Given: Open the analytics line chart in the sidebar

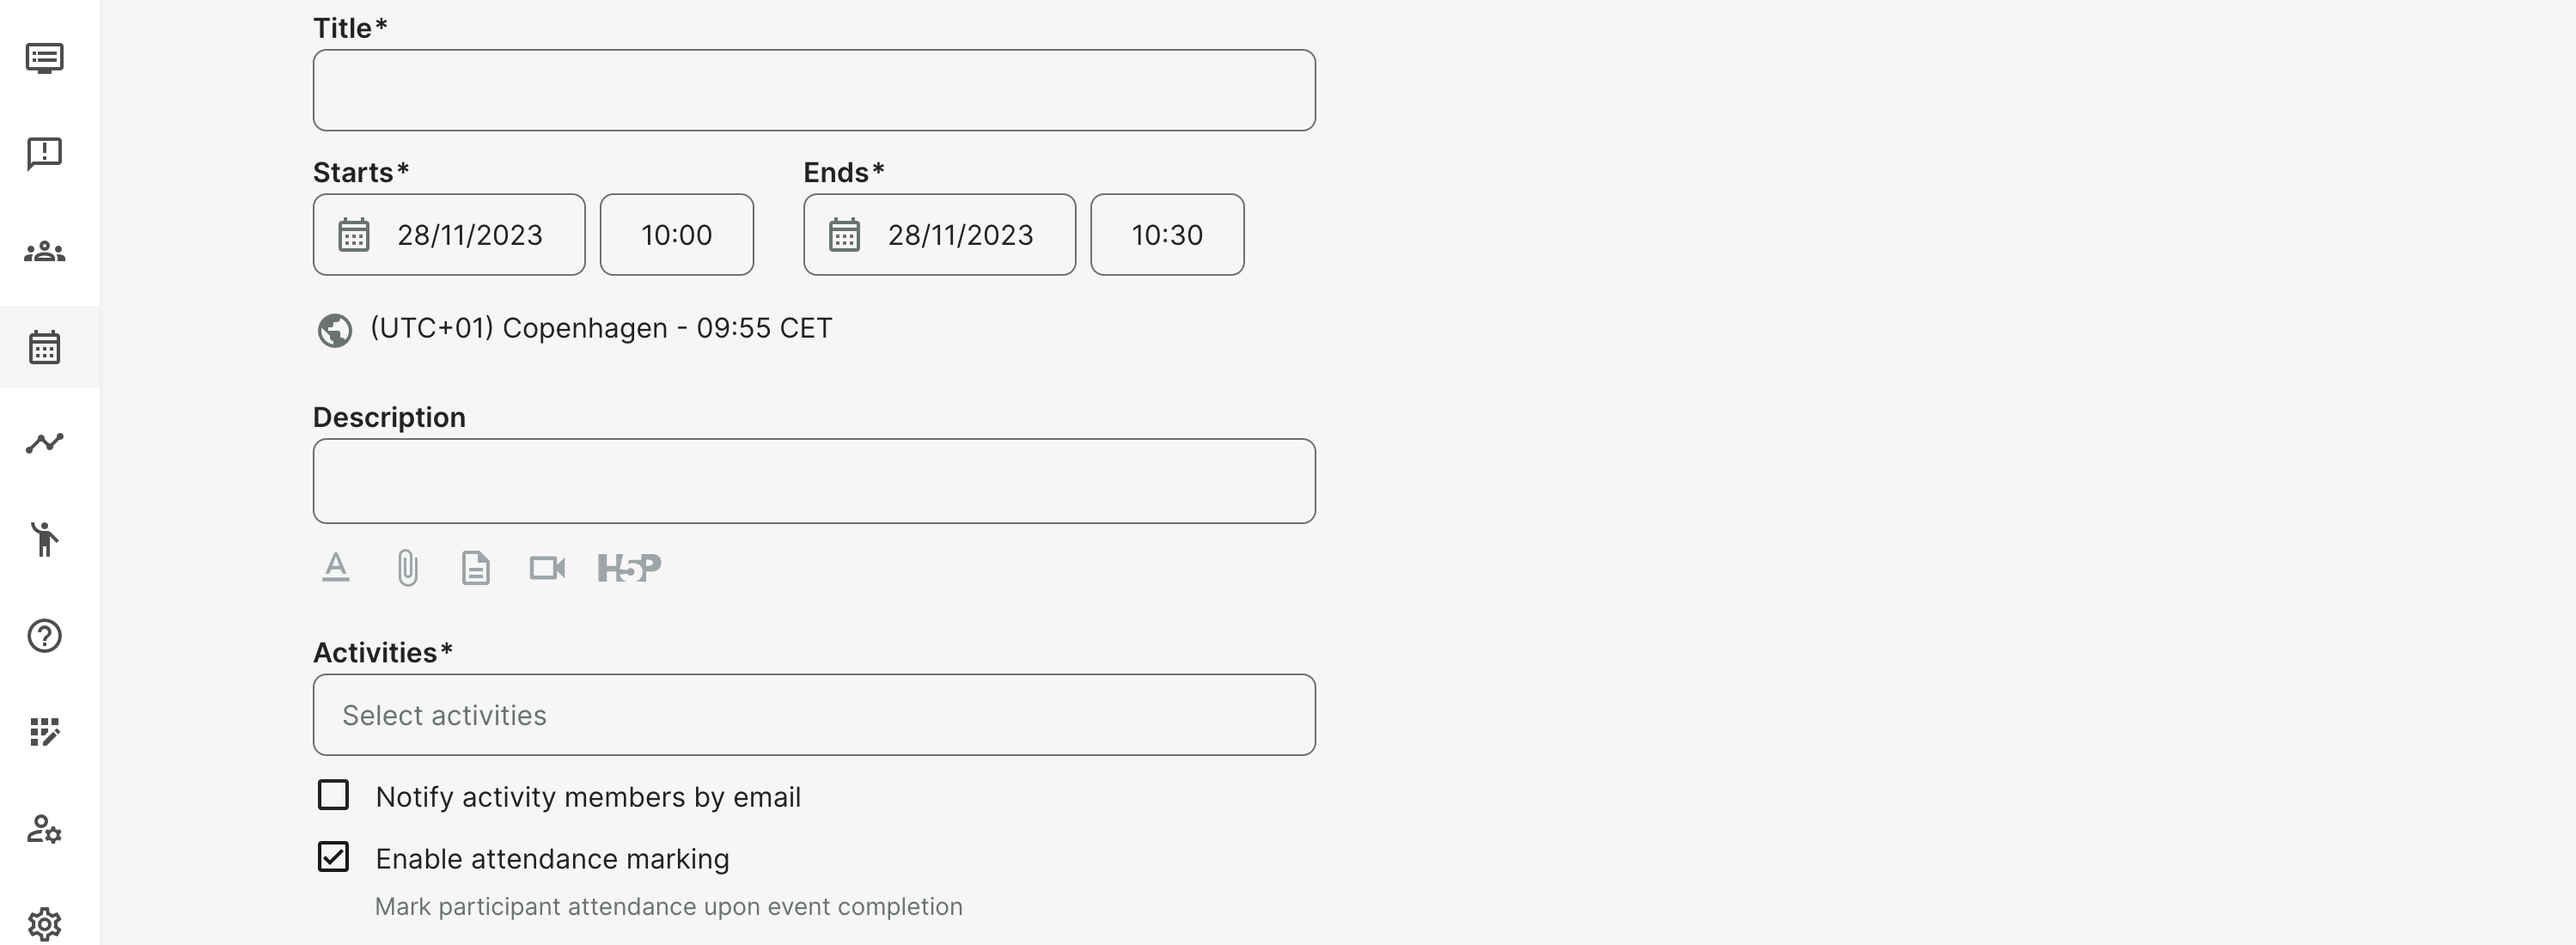Looking at the screenshot, I should click(x=45, y=443).
